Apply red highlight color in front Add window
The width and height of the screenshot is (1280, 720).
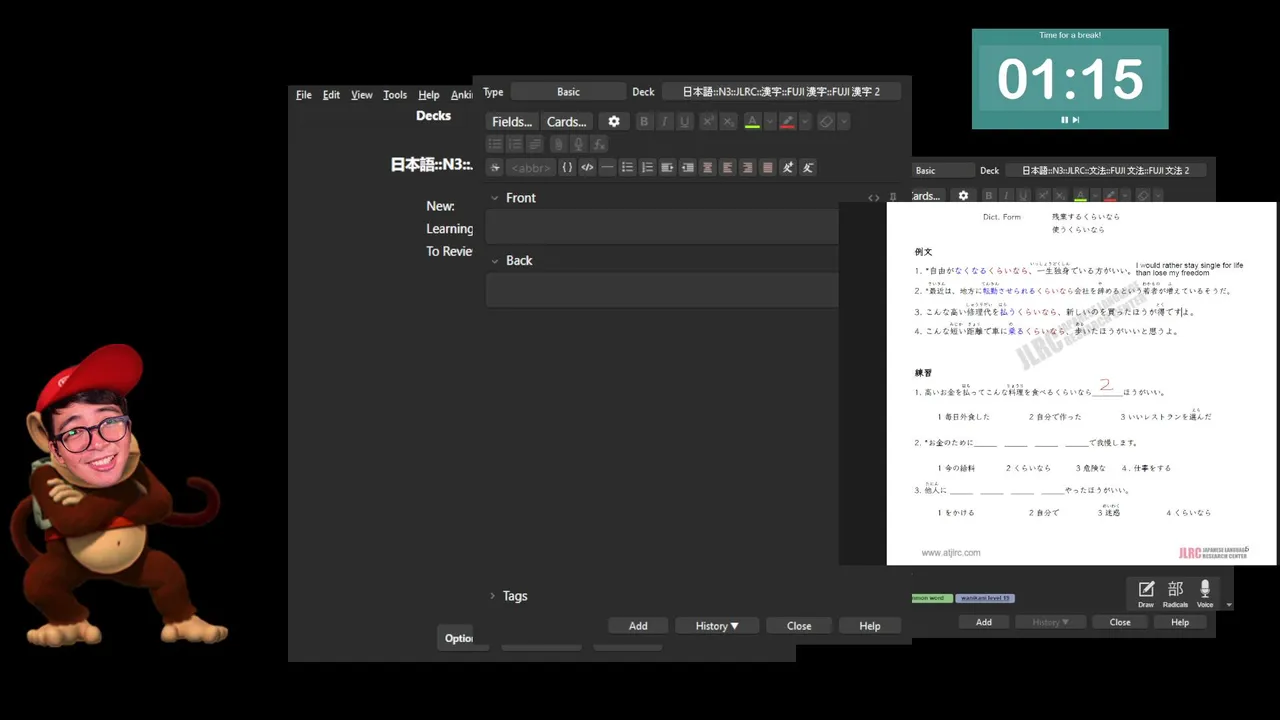[788, 121]
